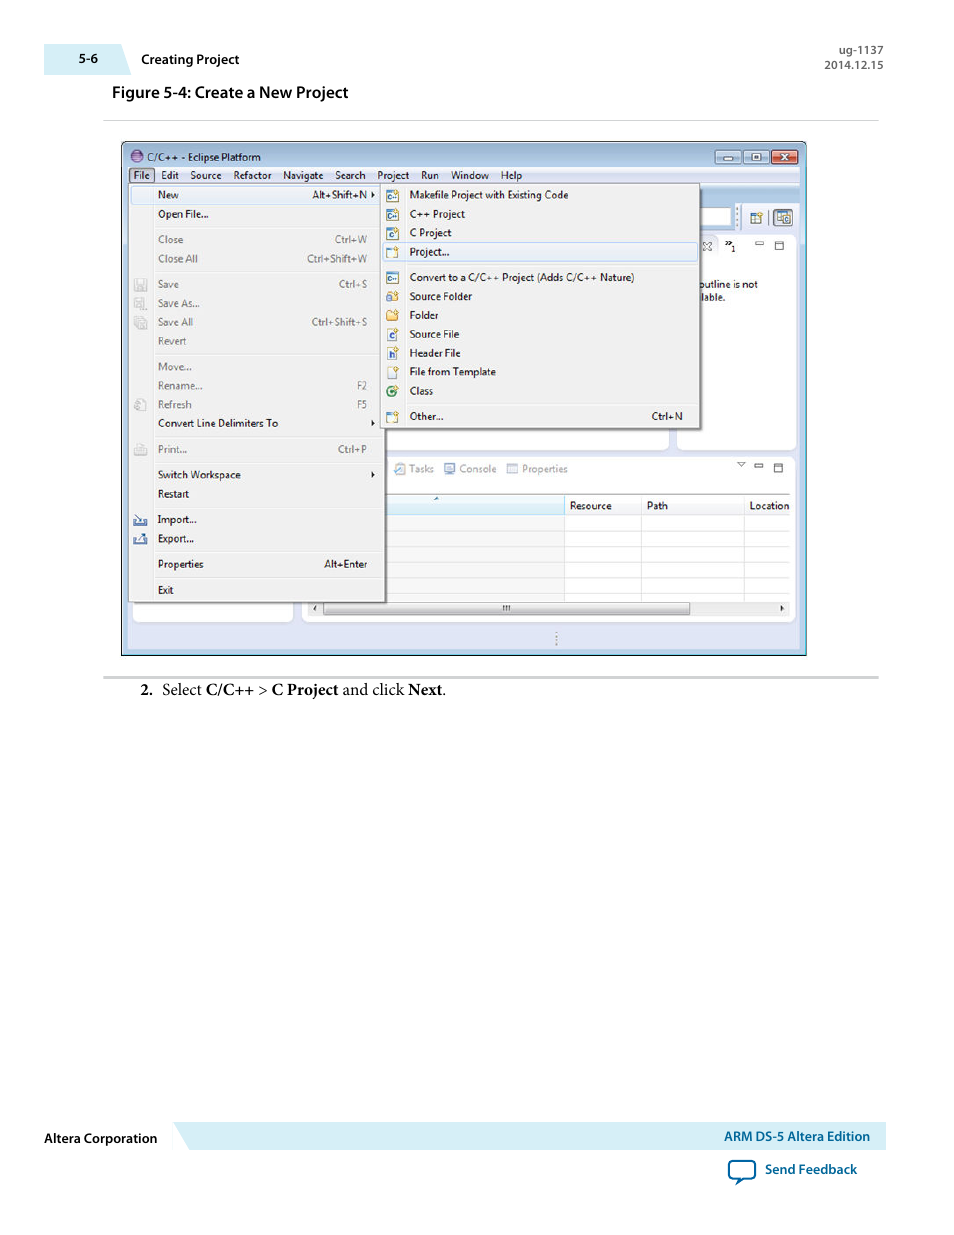Screen dimensions: 954x1235
Task: Click the Properties view icon
Action: (512, 469)
